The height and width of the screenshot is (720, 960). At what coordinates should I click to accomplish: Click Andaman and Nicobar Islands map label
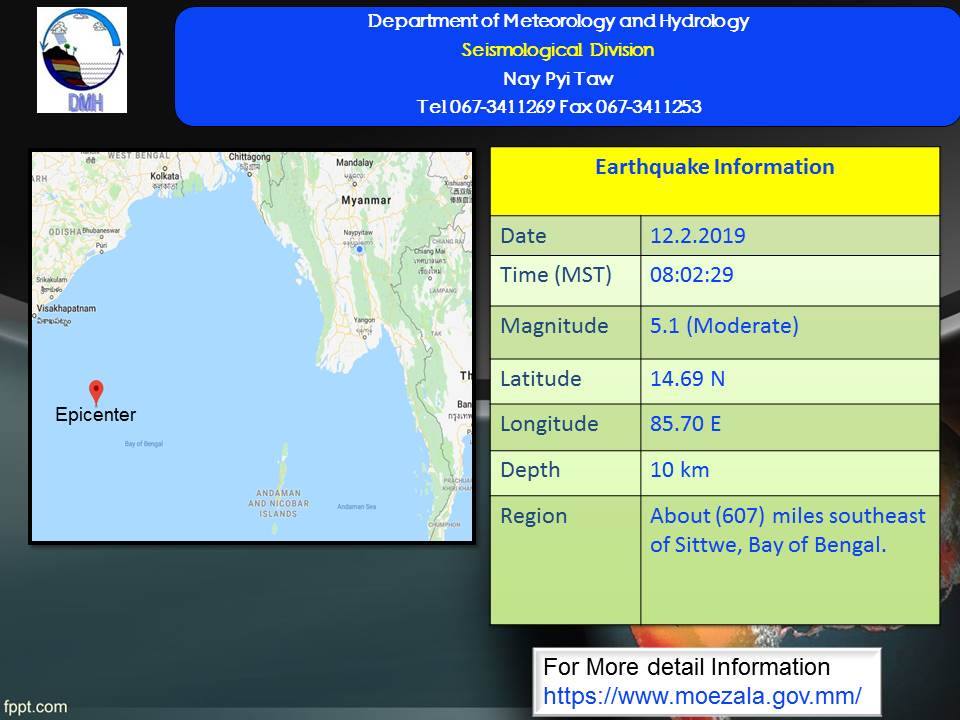point(272,504)
